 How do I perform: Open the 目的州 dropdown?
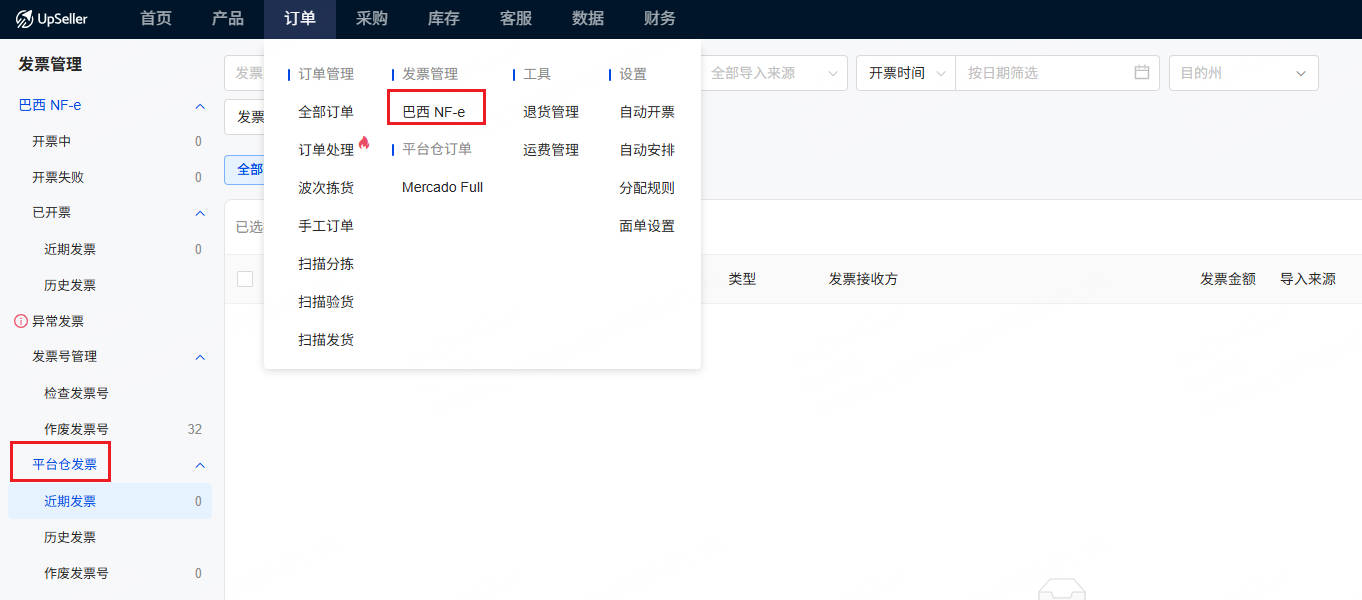click(1243, 73)
